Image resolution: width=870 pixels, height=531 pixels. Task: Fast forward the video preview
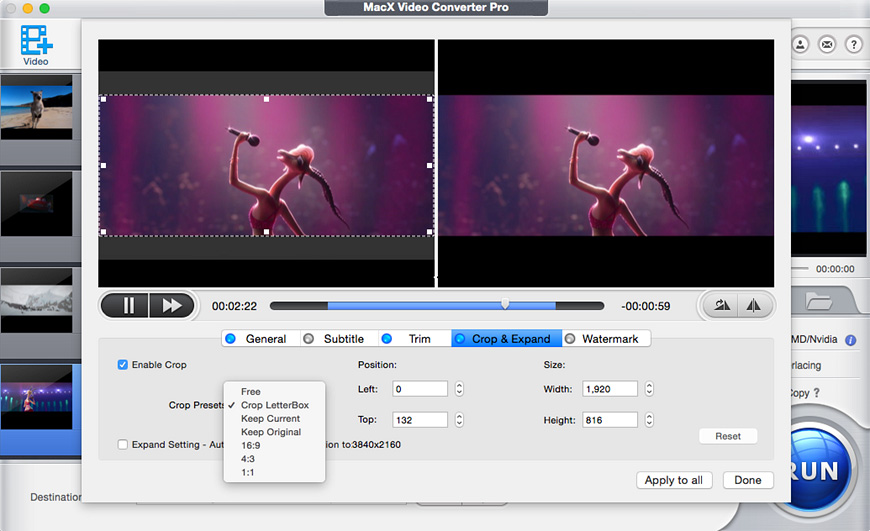pos(171,306)
